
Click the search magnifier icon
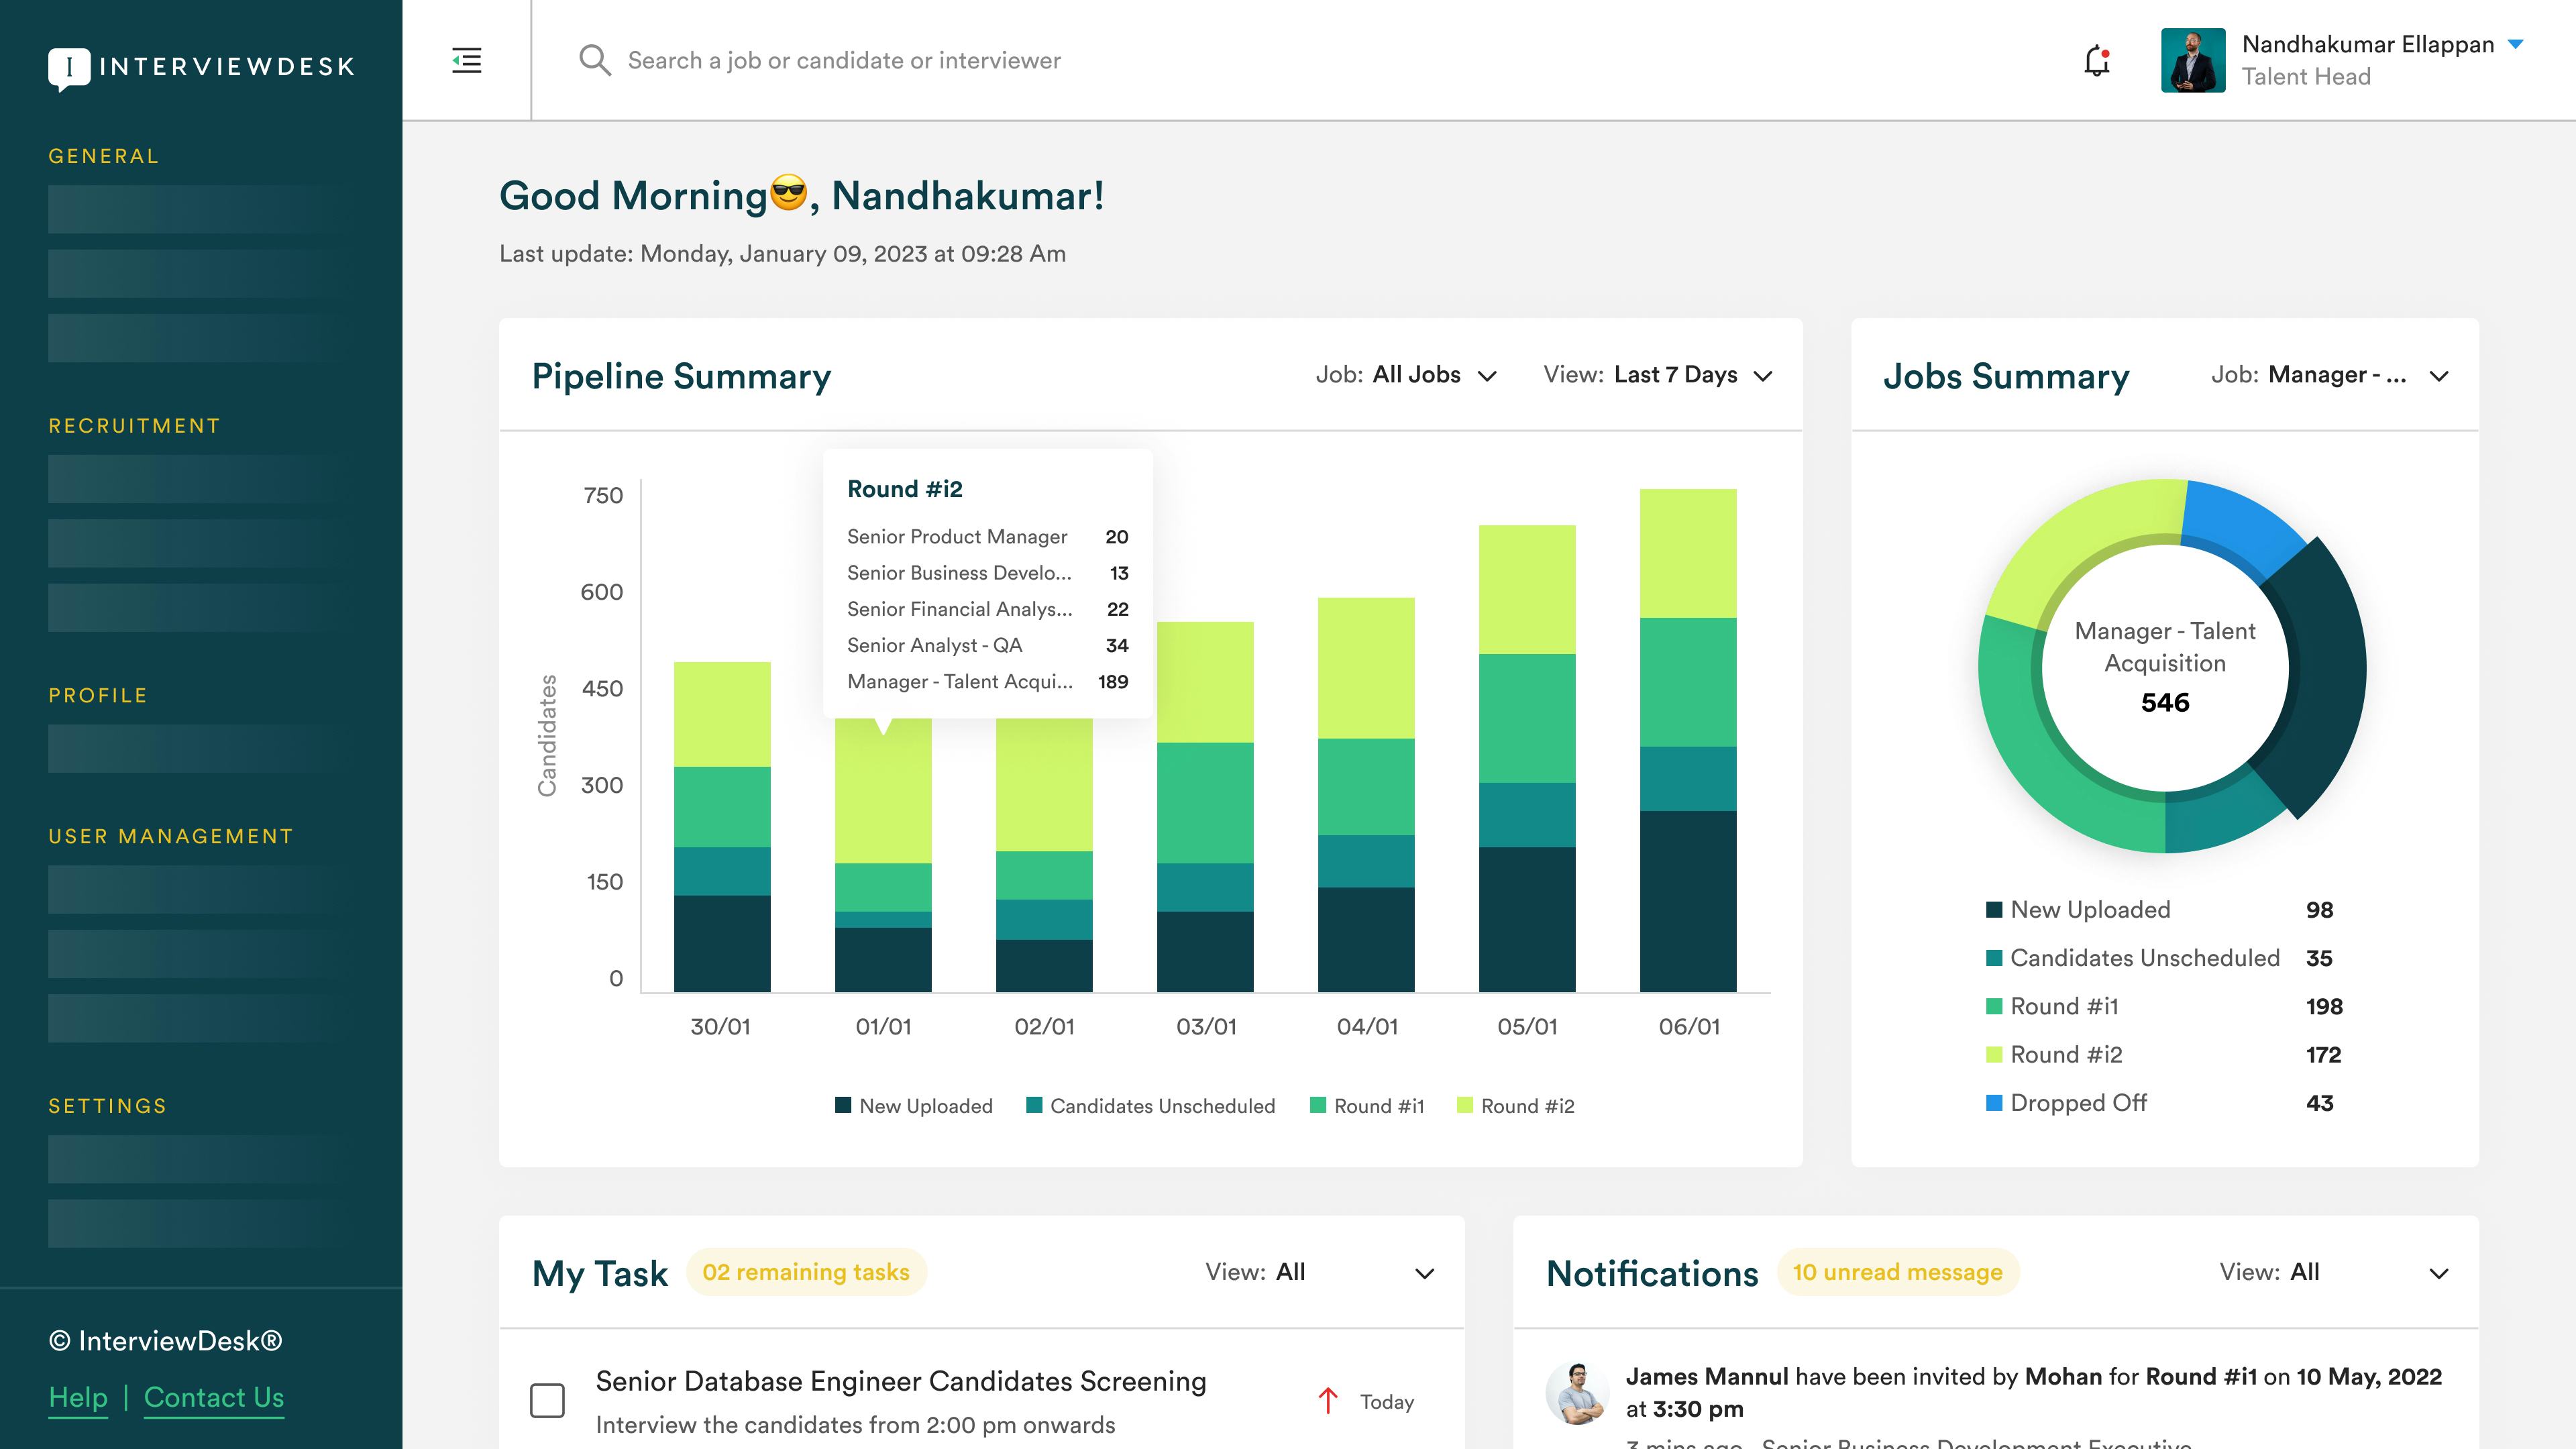pyautogui.click(x=595, y=60)
